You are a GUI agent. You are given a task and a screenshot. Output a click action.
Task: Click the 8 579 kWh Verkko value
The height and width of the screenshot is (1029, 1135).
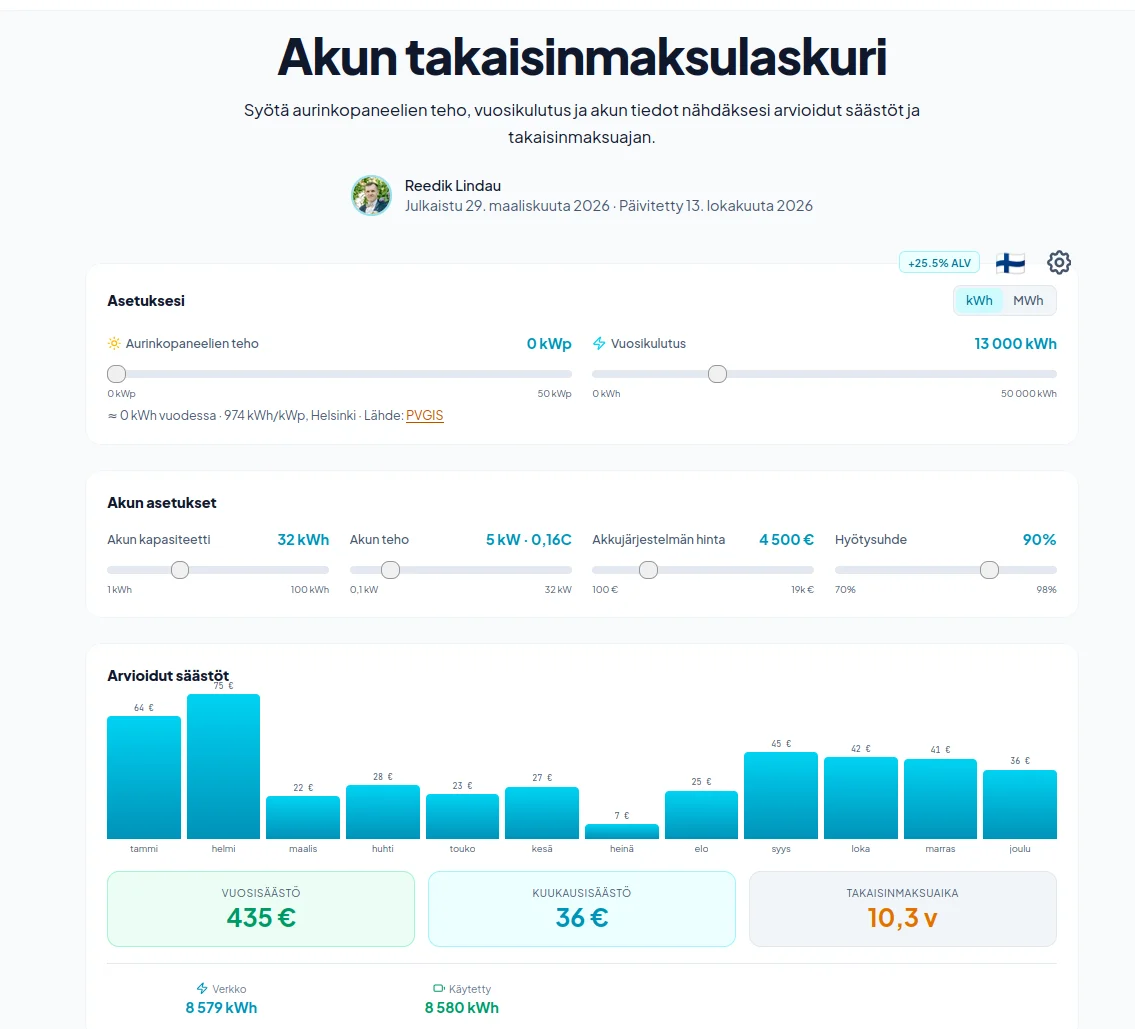tap(221, 1008)
